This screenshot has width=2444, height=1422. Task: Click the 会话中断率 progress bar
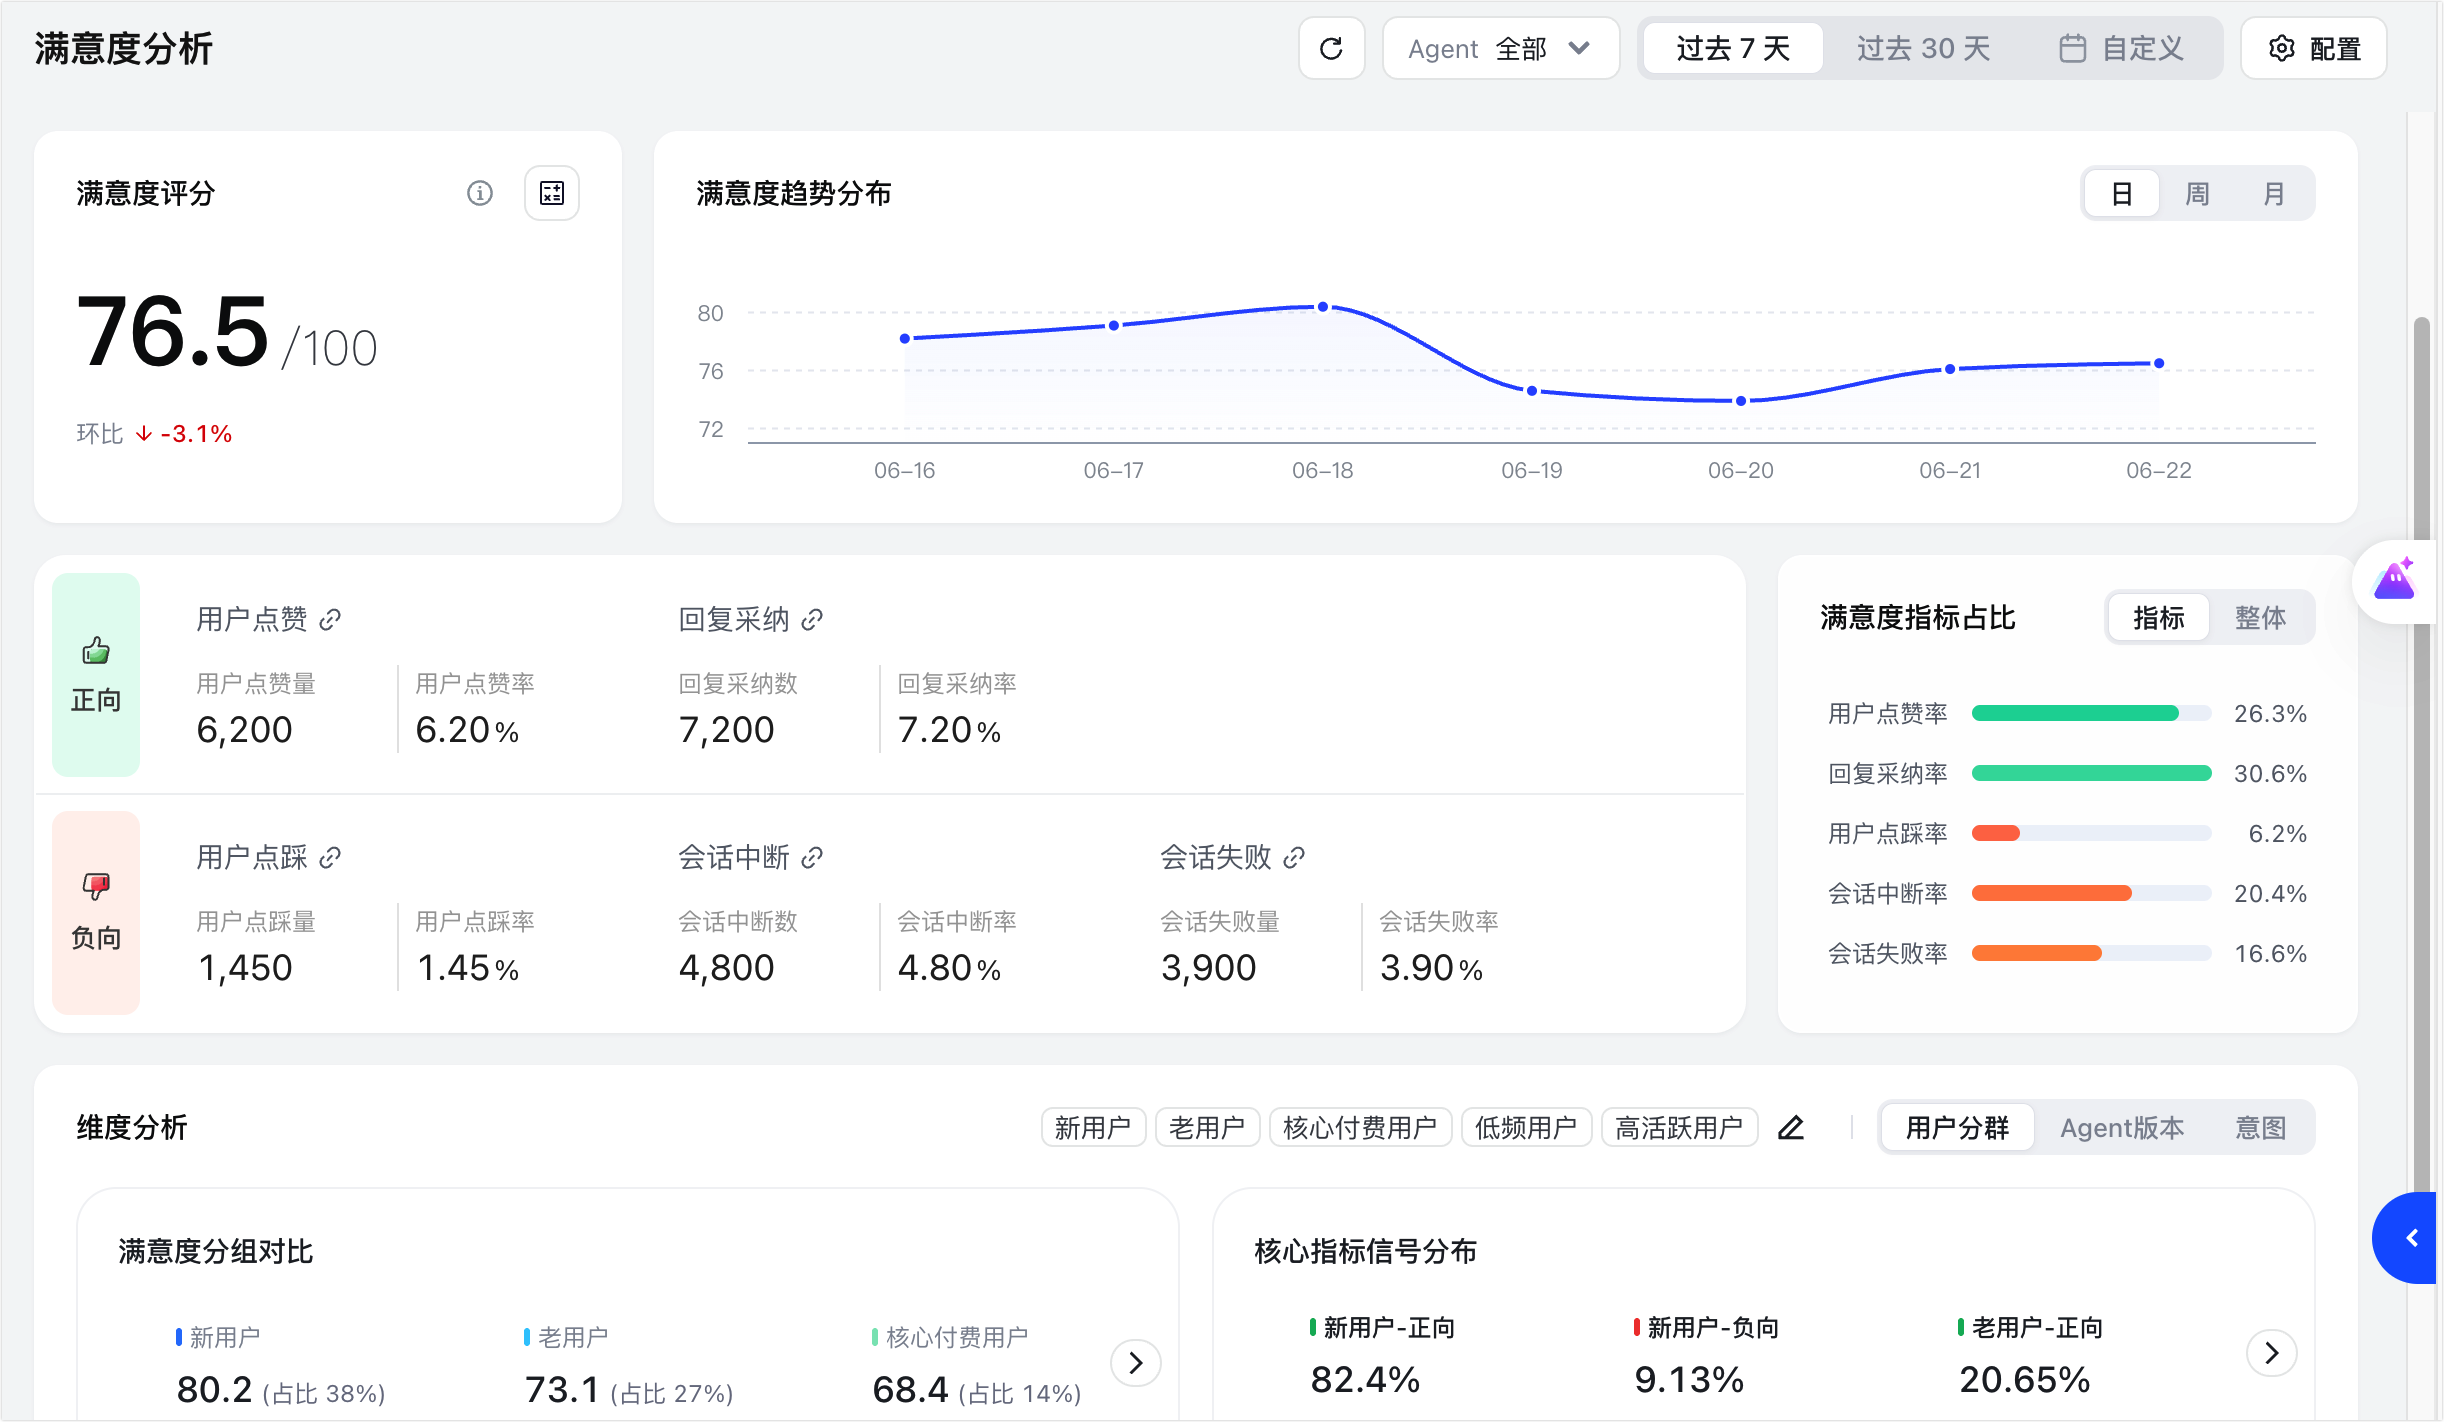click(2091, 893)
